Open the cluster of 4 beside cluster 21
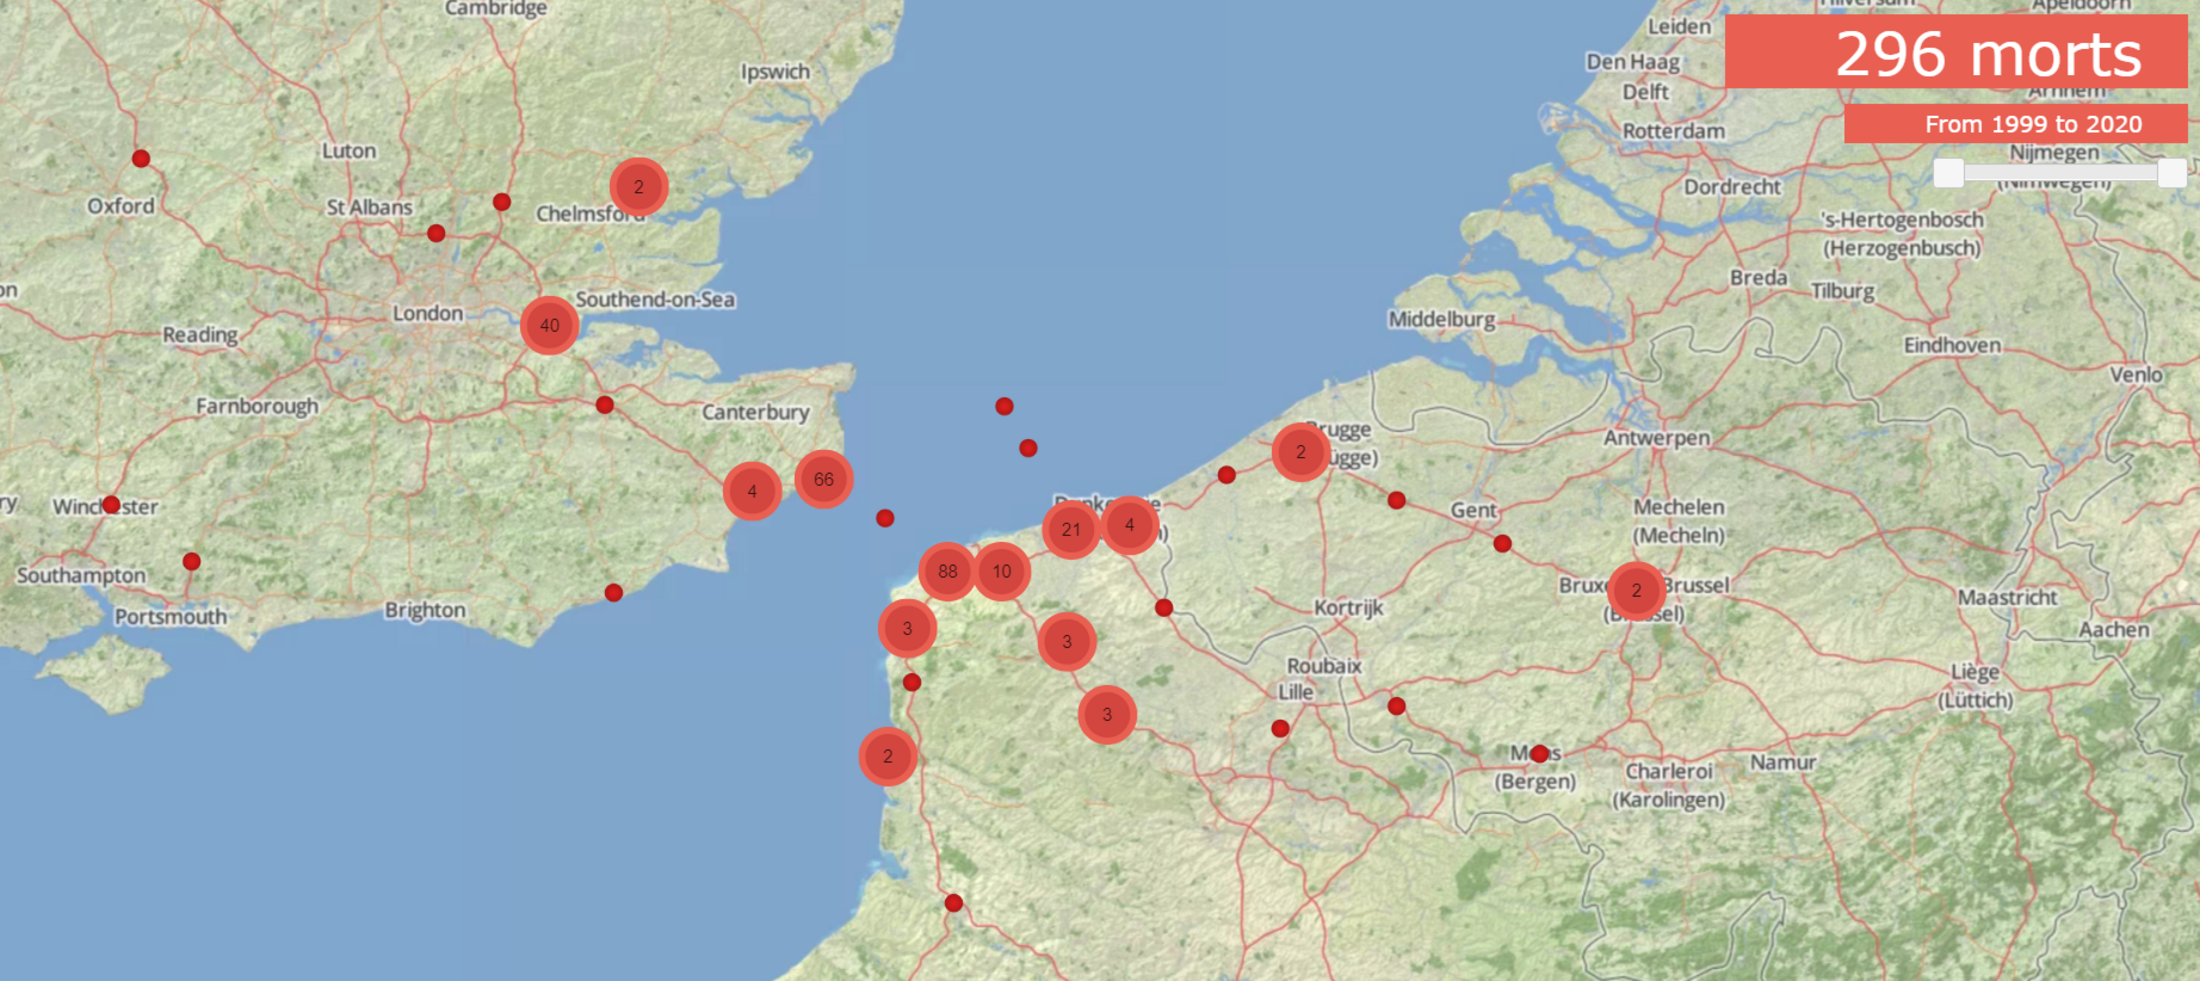The image size is (2200, 981). pos(1130,525)
